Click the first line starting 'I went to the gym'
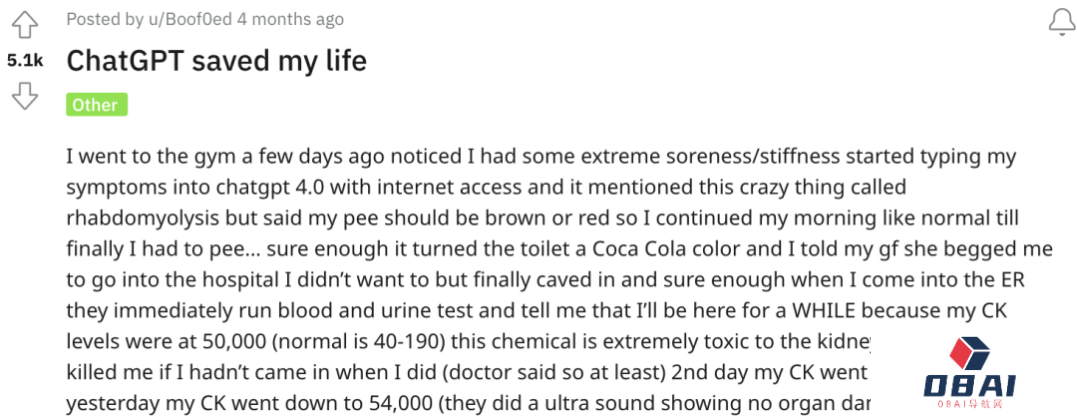 coord(541,157)
